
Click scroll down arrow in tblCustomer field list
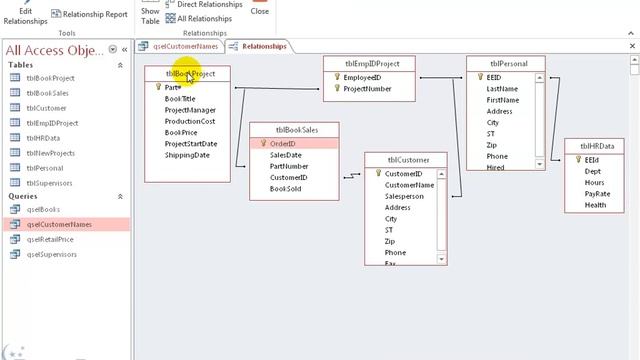(441, 259)
